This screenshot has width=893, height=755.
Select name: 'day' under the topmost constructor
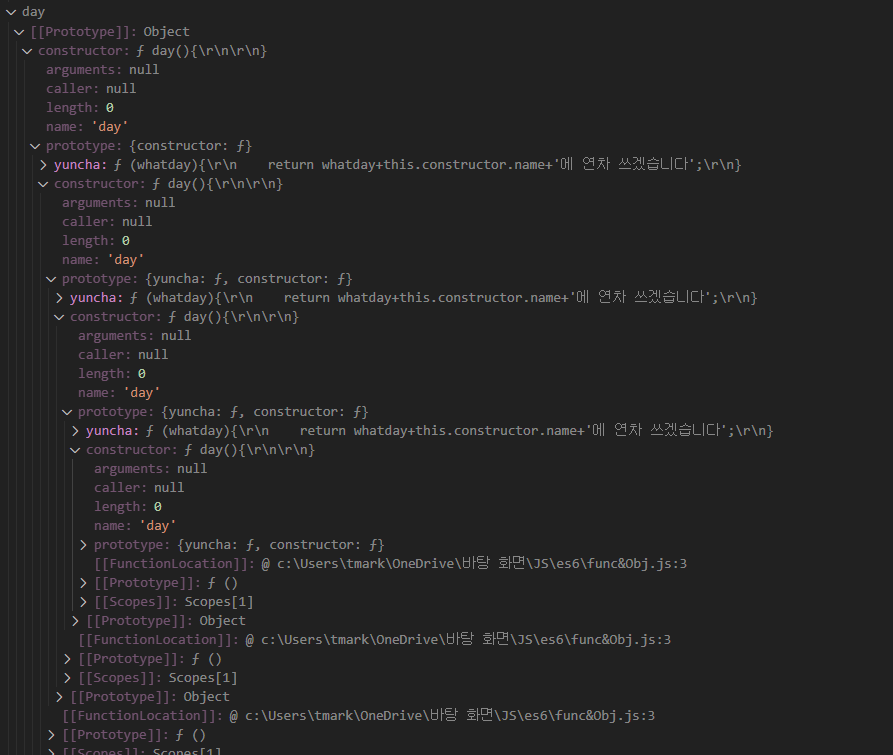87,127
